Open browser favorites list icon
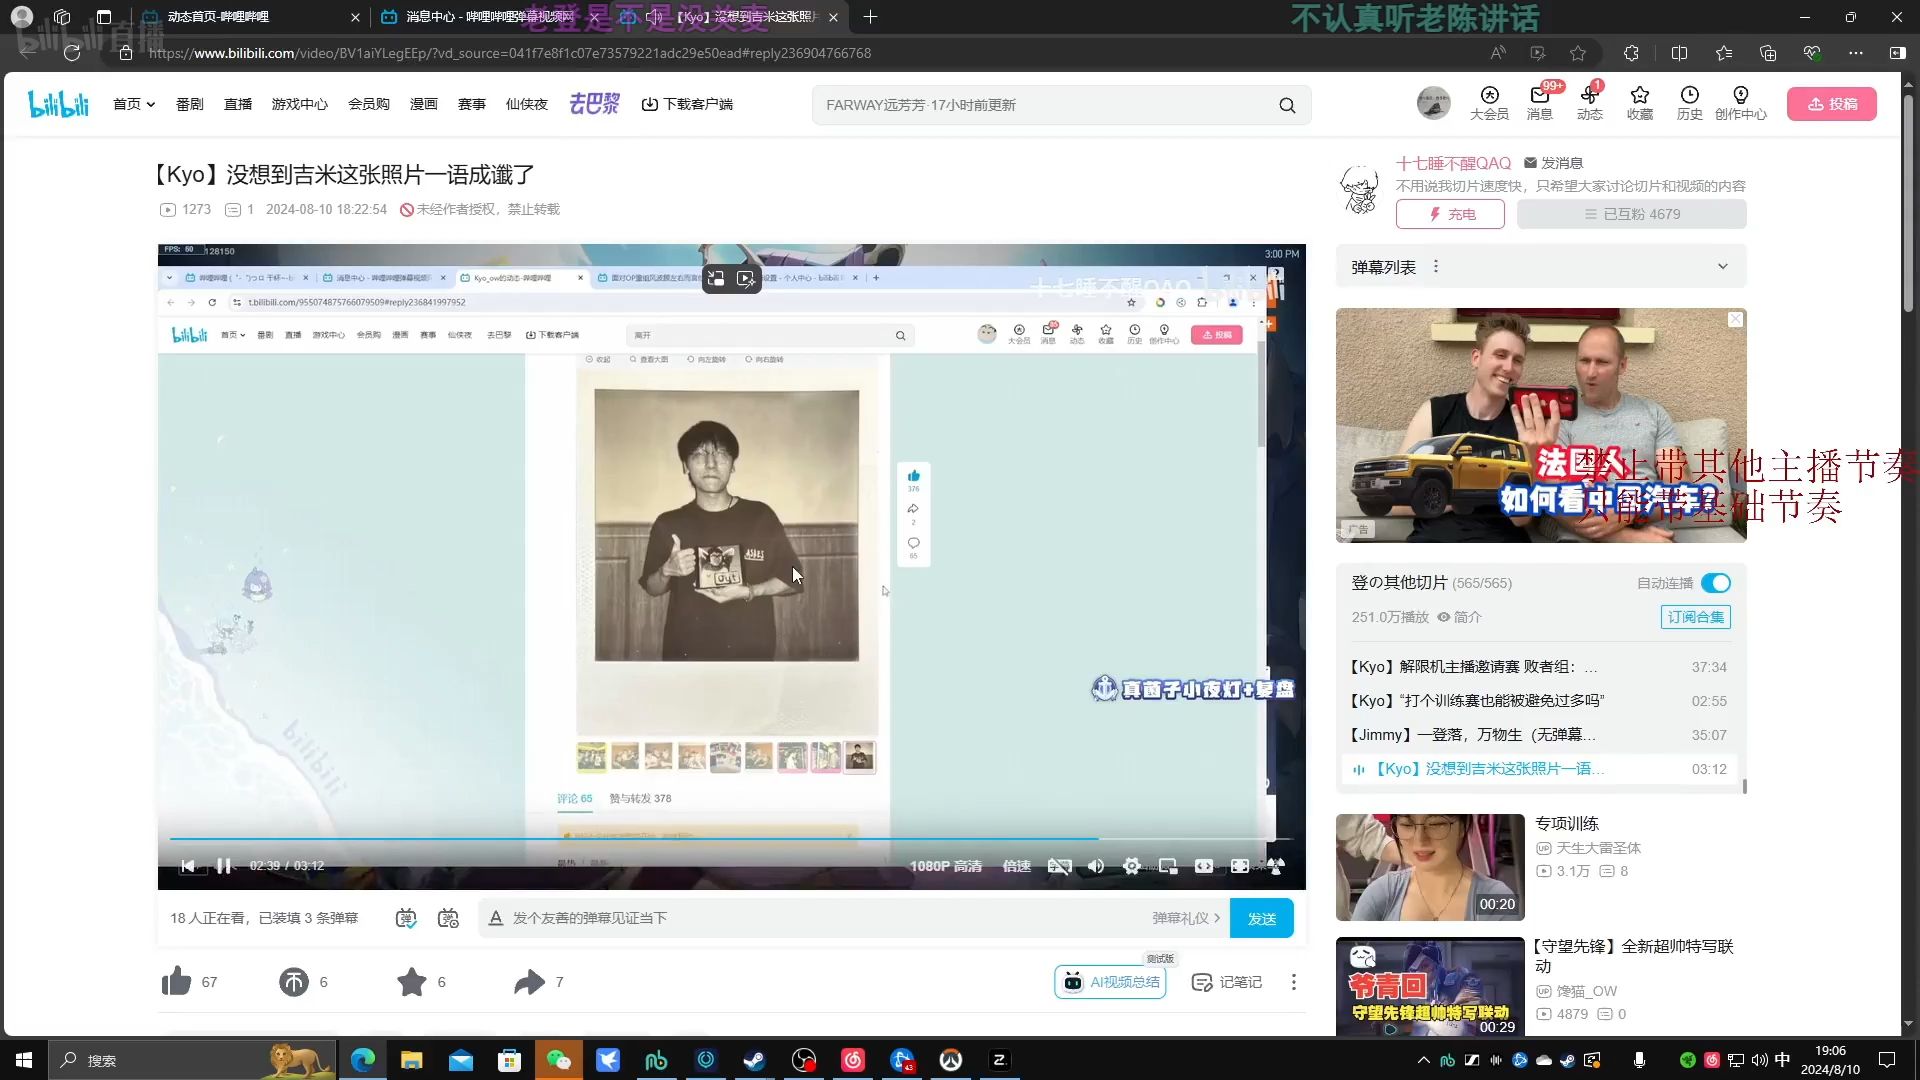 click(x=1724, y=53)
